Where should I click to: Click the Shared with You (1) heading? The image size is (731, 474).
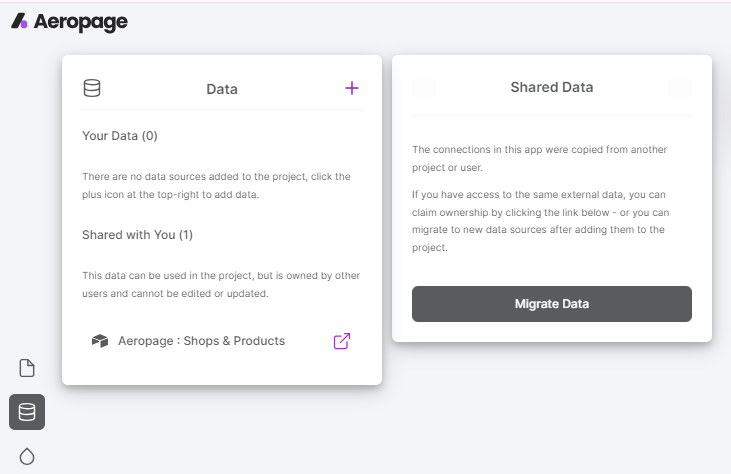click(x=137, y=235)
